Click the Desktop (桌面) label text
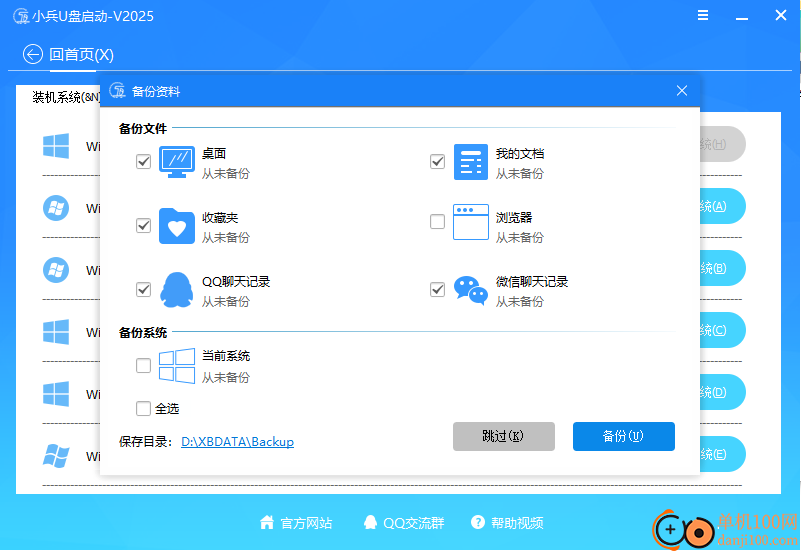Image resolution: width=801 pixels, height=551 pixels. click(214, 153)
